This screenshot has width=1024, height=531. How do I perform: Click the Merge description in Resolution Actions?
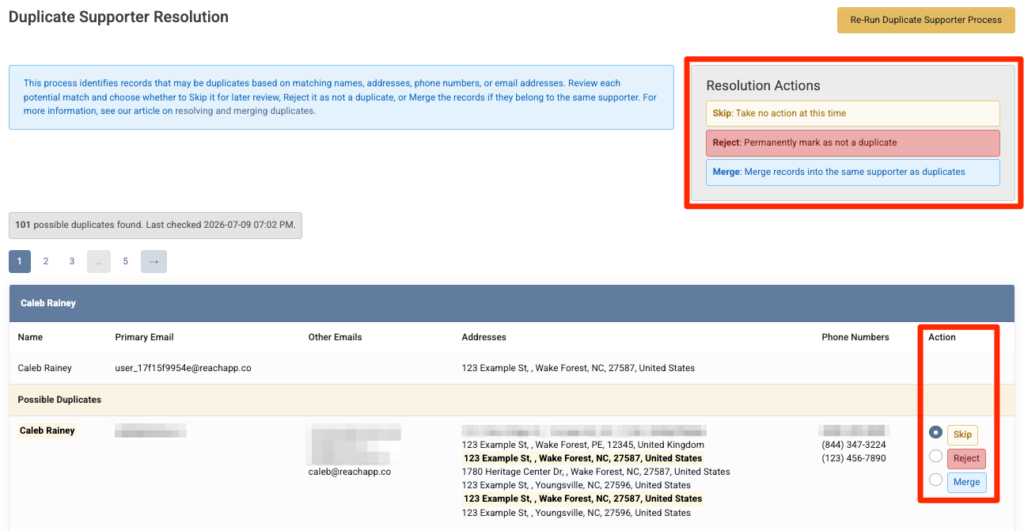pyautogui.click(x=852, y=172)
